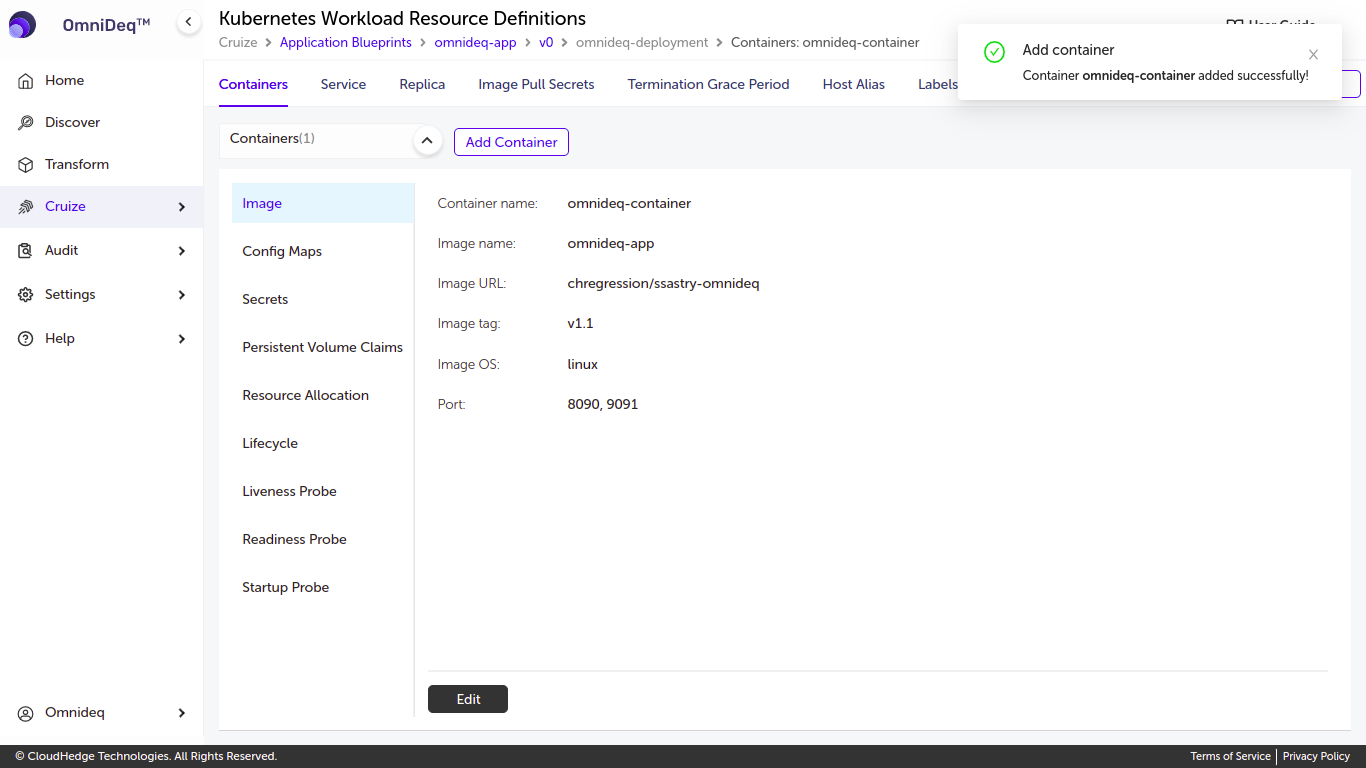Switch to the Containers tab
1366x768 pixels.
coord(253,84)
